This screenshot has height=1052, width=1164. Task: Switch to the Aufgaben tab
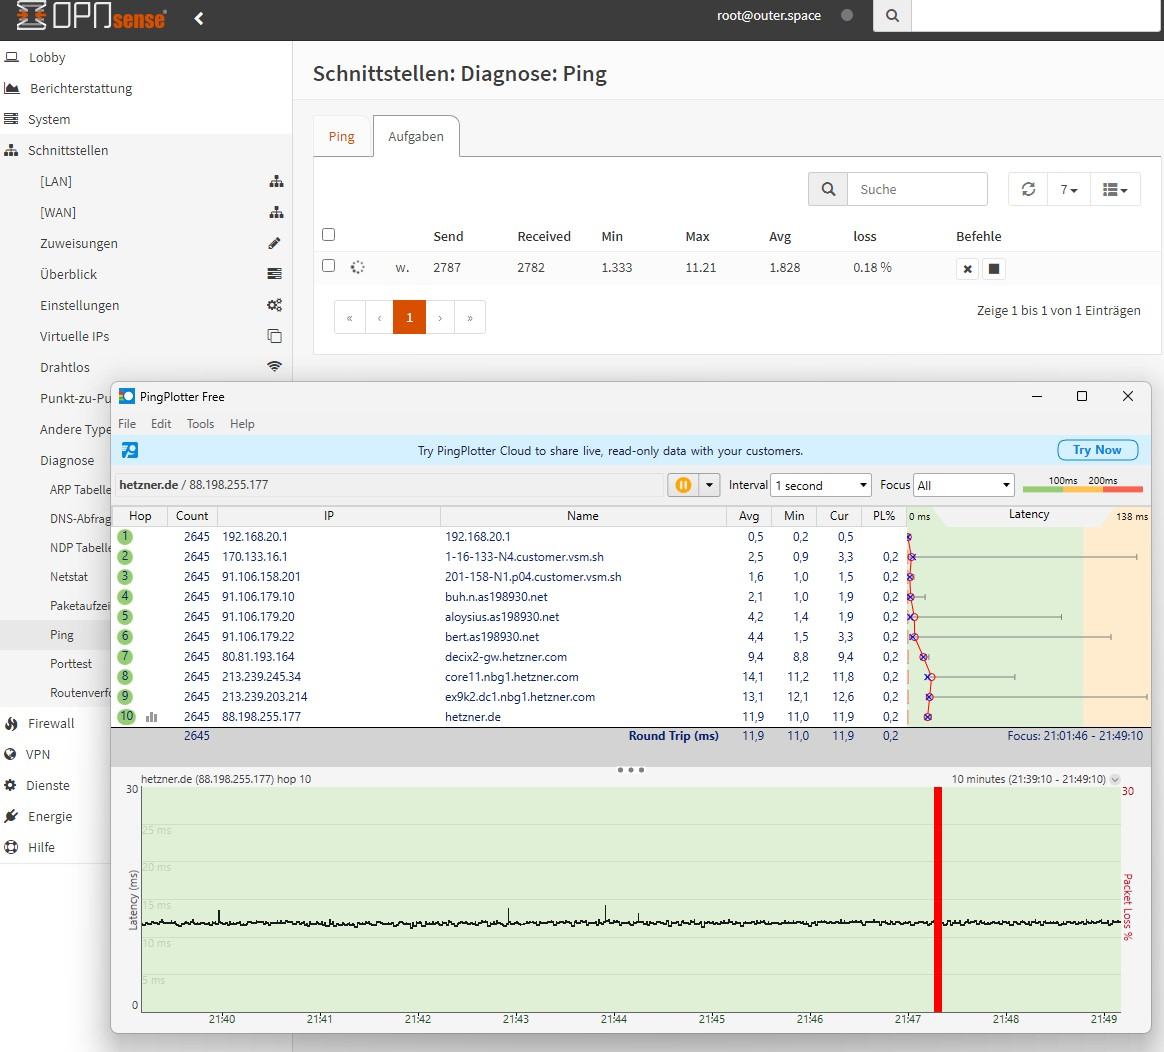pyautogui.click(x=416, y=137)
